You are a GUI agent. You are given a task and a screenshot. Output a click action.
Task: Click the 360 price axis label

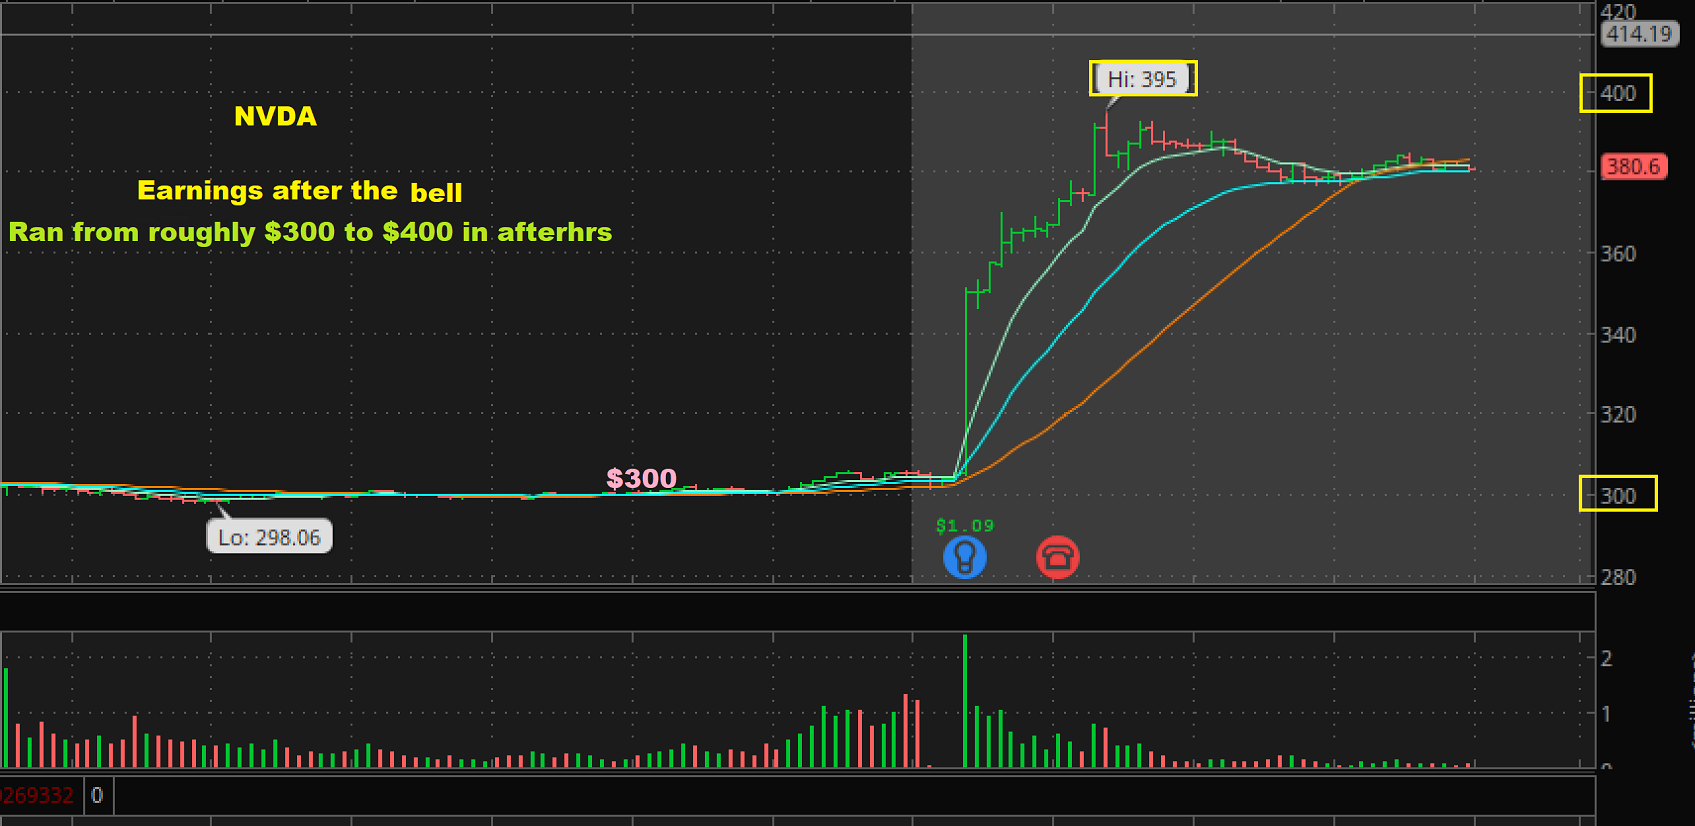point(1618,254)
